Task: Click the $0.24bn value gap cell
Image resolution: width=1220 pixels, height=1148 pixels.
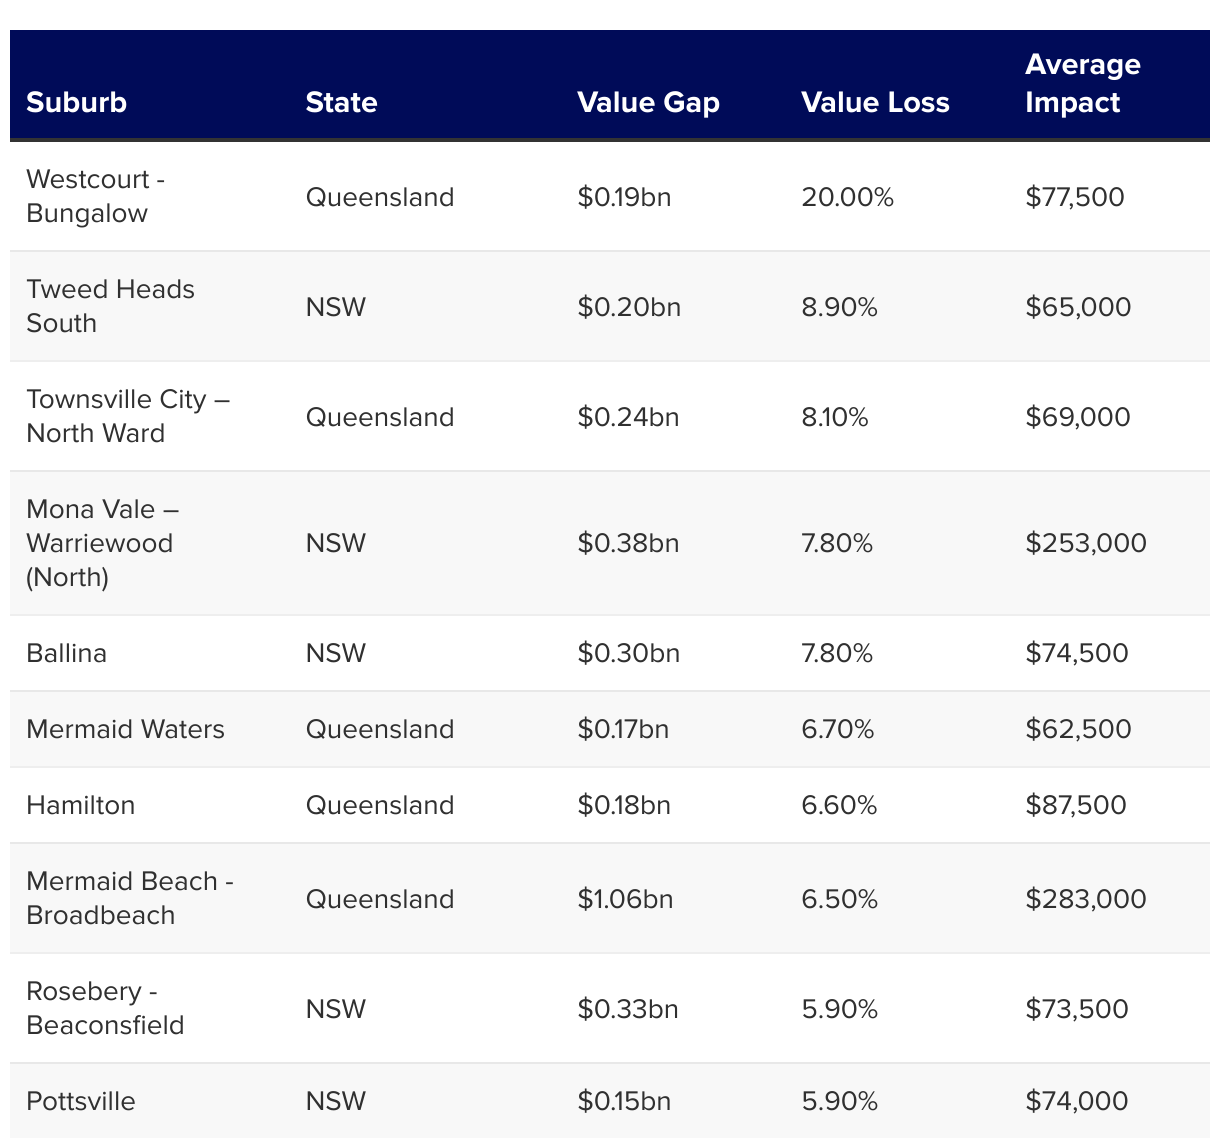Action: (x=628, y=417)
